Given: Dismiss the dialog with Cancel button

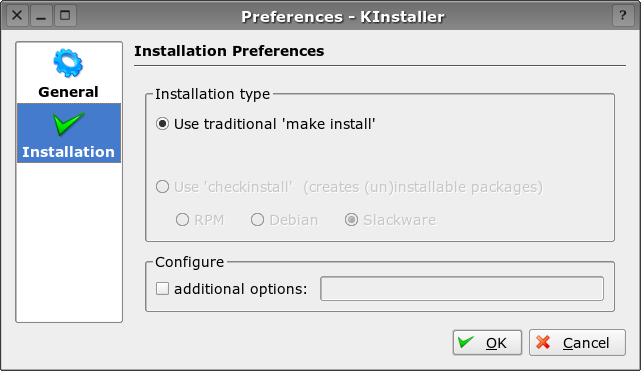Looking at the screenshot, I should pyautogui.click(x=577, y=342).
